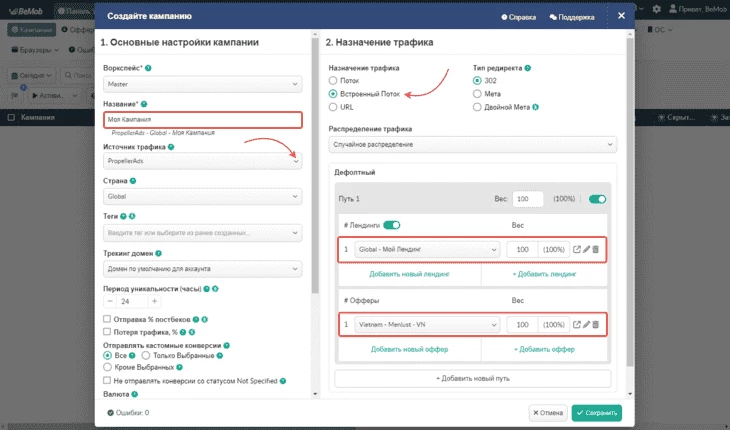The image size is (730, 430).
Task: Open the Источник трафика PropellerAds dropdown
Action: [x=203, y=161]
